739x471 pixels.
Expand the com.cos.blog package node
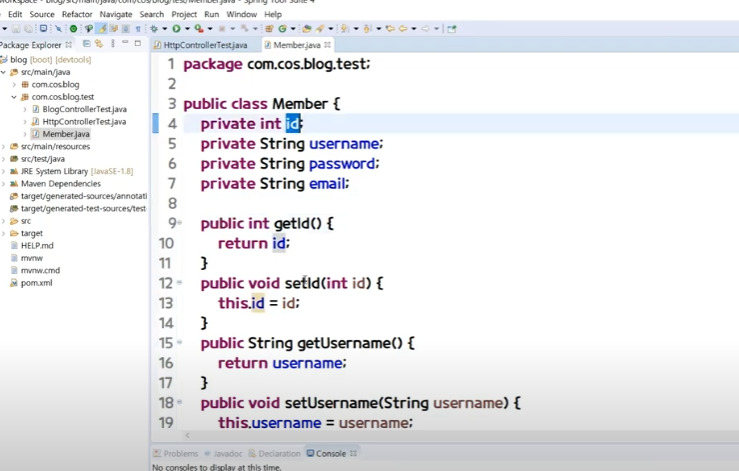(14, 84)
